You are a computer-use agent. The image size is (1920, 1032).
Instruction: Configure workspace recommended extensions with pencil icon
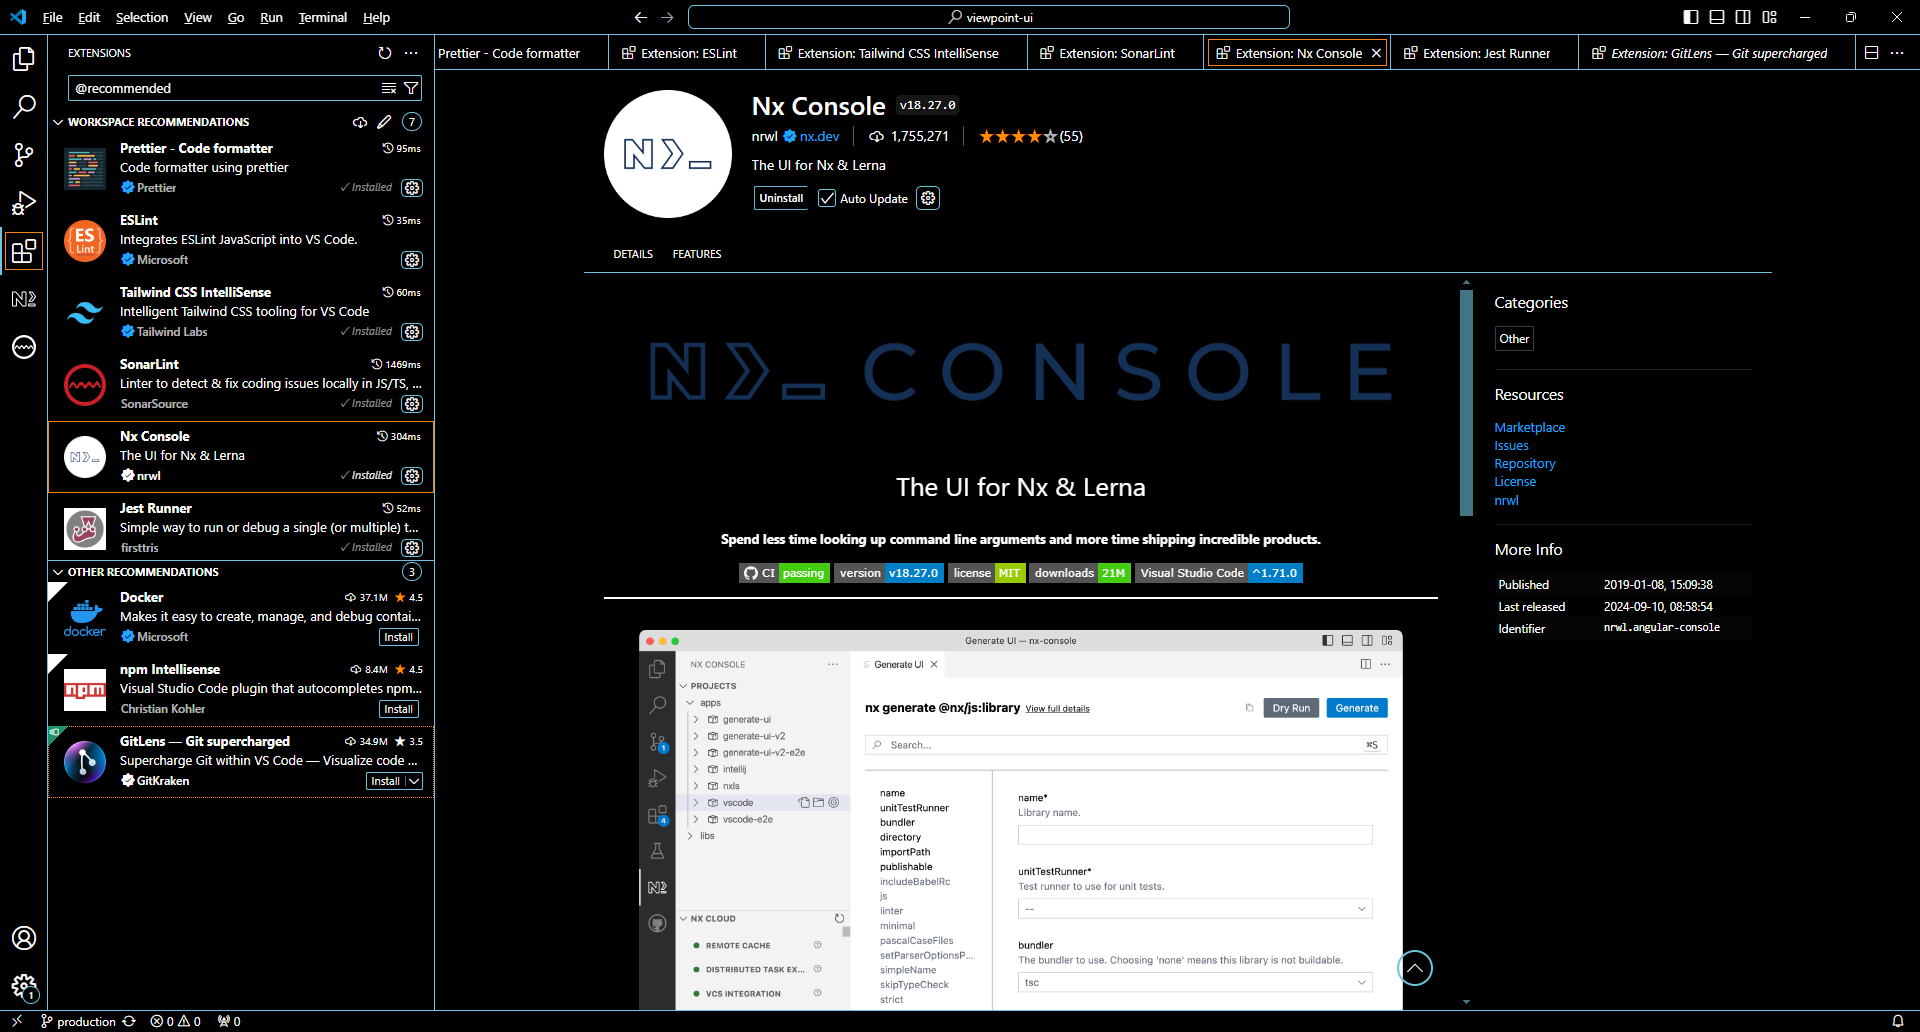pos(384,122)
